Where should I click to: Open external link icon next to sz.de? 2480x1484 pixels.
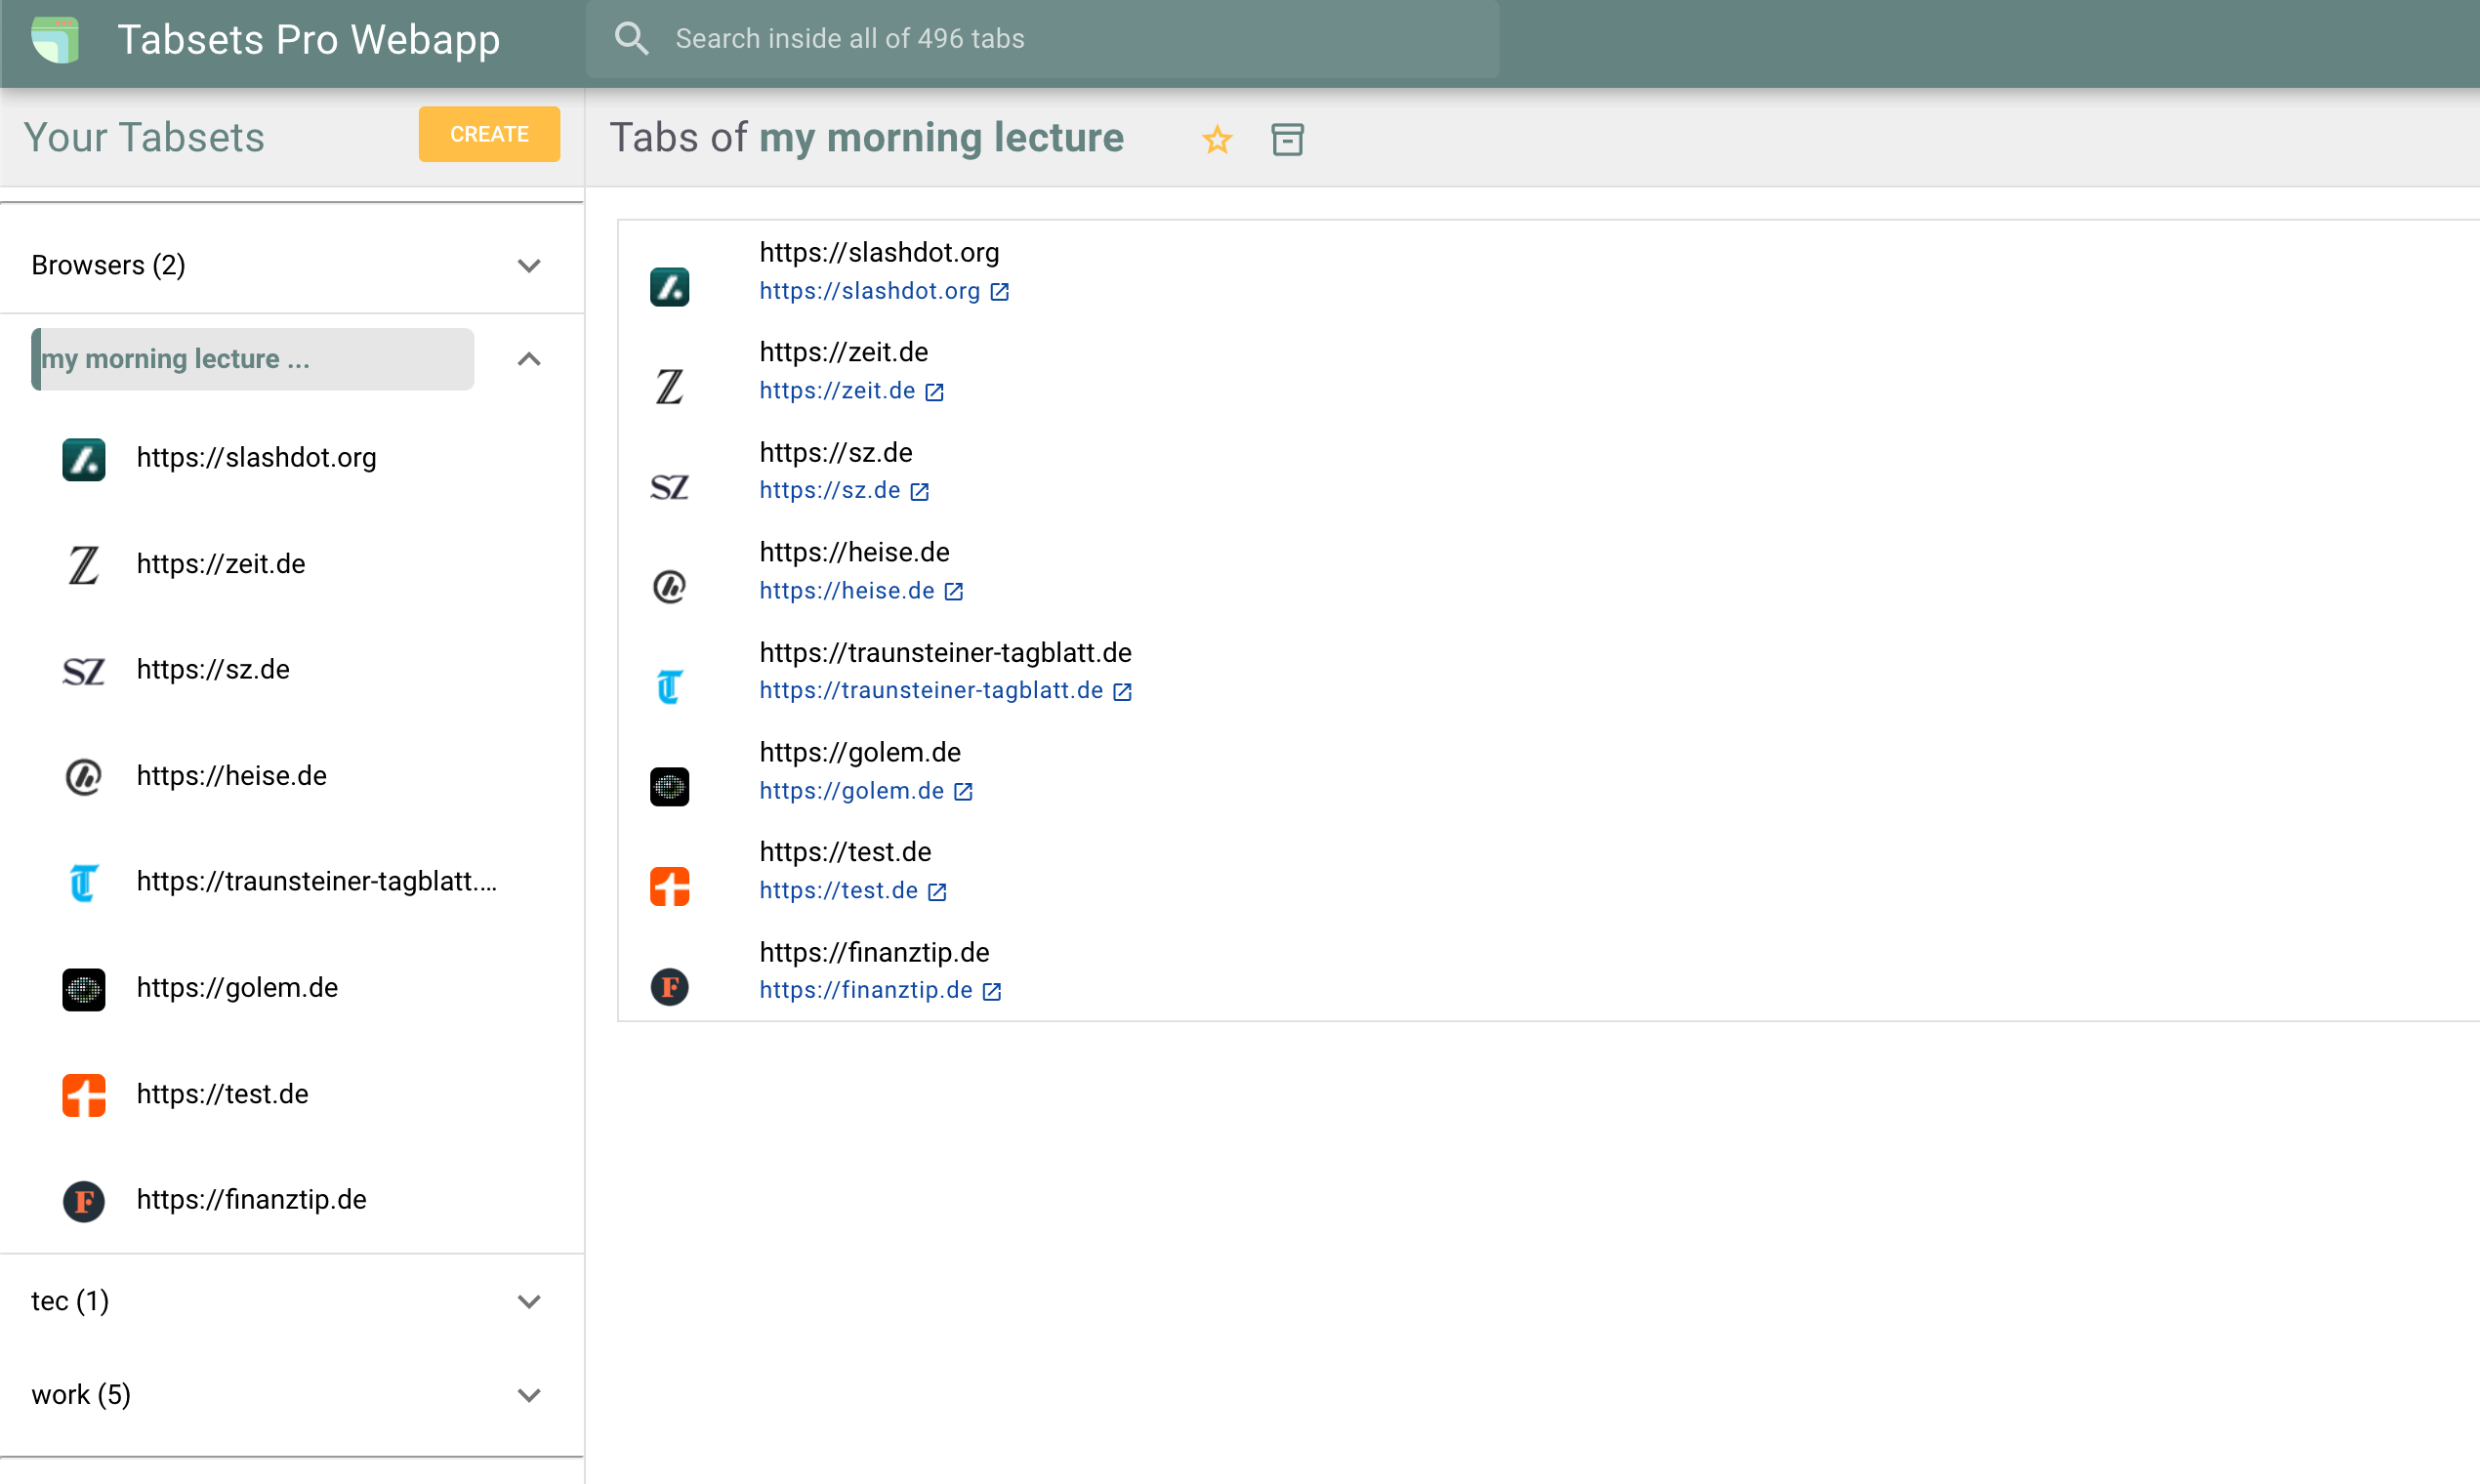920,492
